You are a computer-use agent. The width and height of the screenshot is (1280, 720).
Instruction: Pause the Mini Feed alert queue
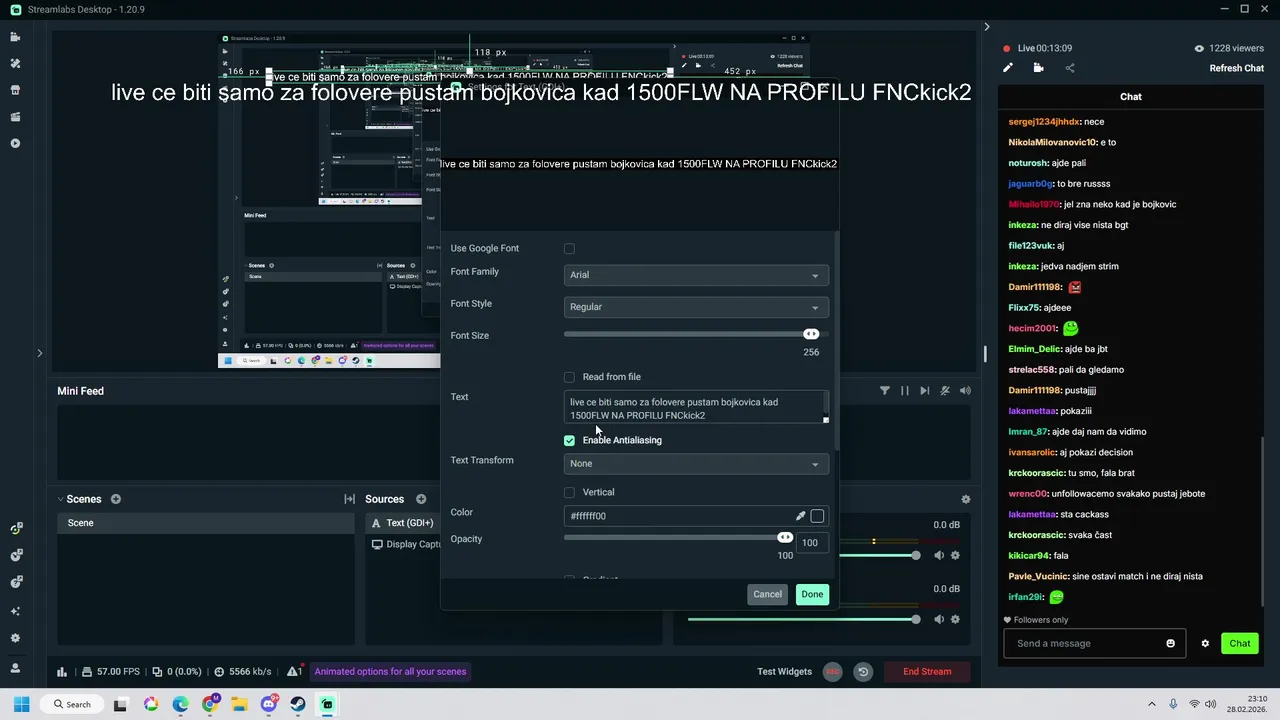(x=905, y=391)
